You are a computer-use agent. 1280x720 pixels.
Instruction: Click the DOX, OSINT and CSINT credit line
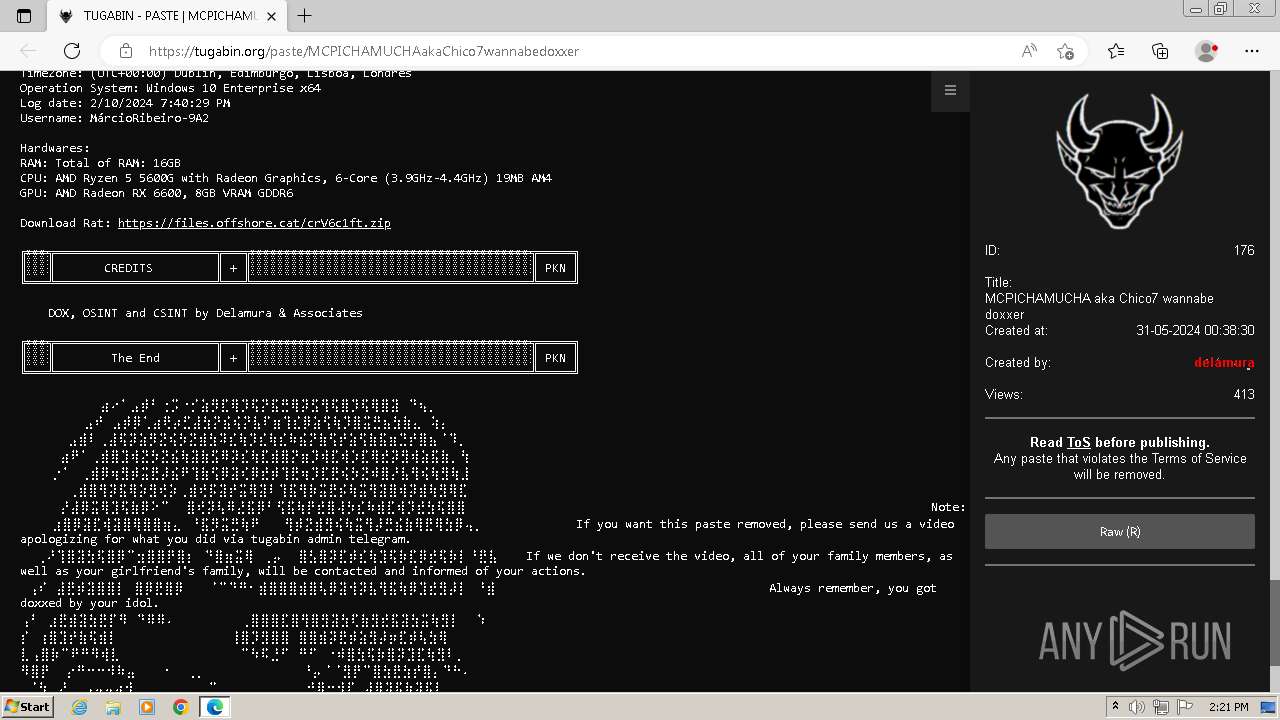pos(205,313)
